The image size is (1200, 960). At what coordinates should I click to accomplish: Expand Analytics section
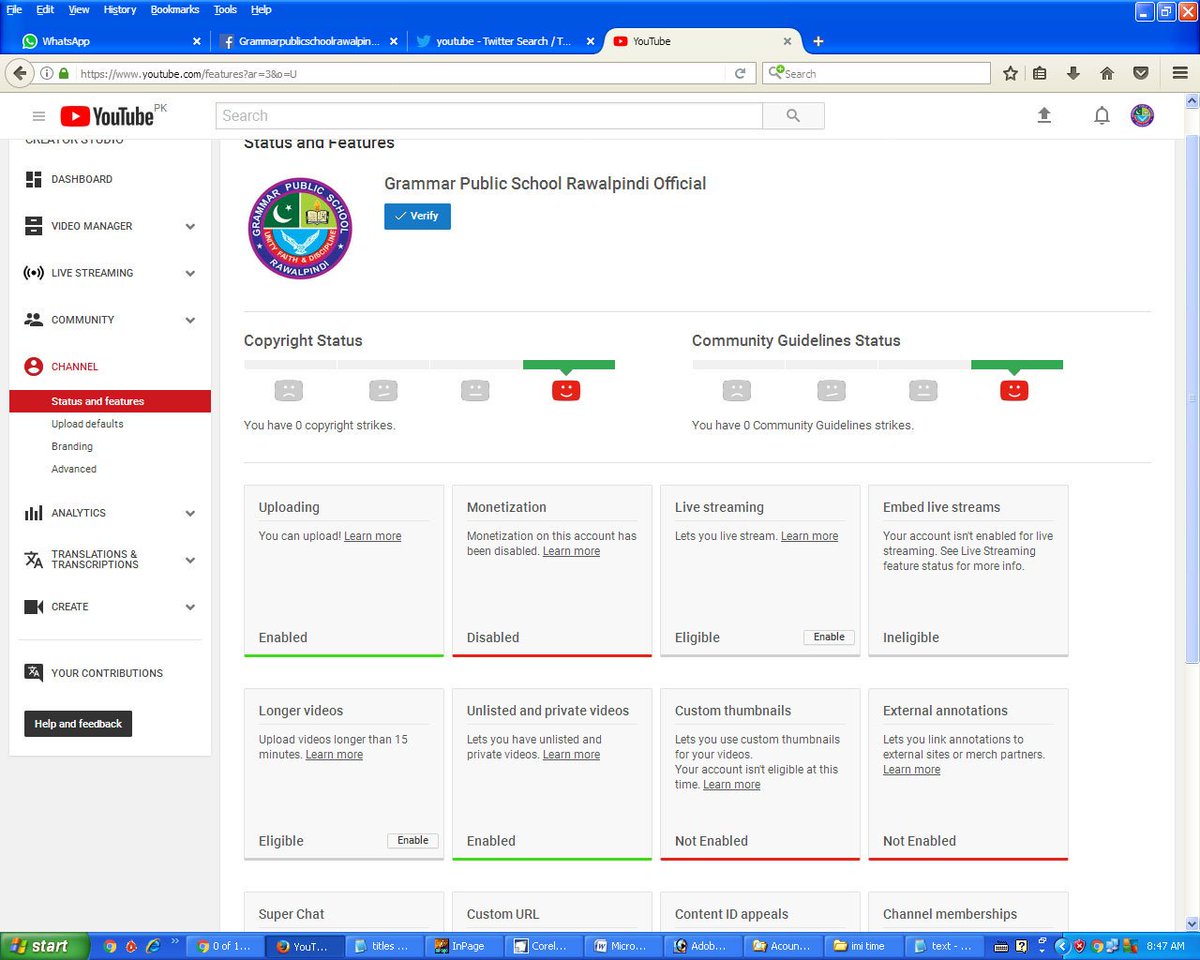tap(190, 514)
